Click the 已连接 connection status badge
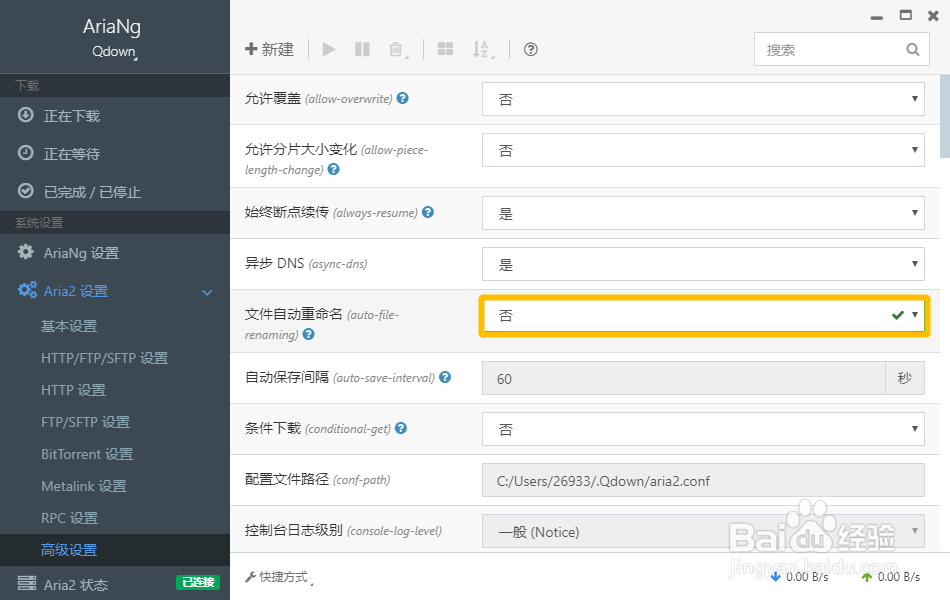The image size is (950, 600). (198, 582)
